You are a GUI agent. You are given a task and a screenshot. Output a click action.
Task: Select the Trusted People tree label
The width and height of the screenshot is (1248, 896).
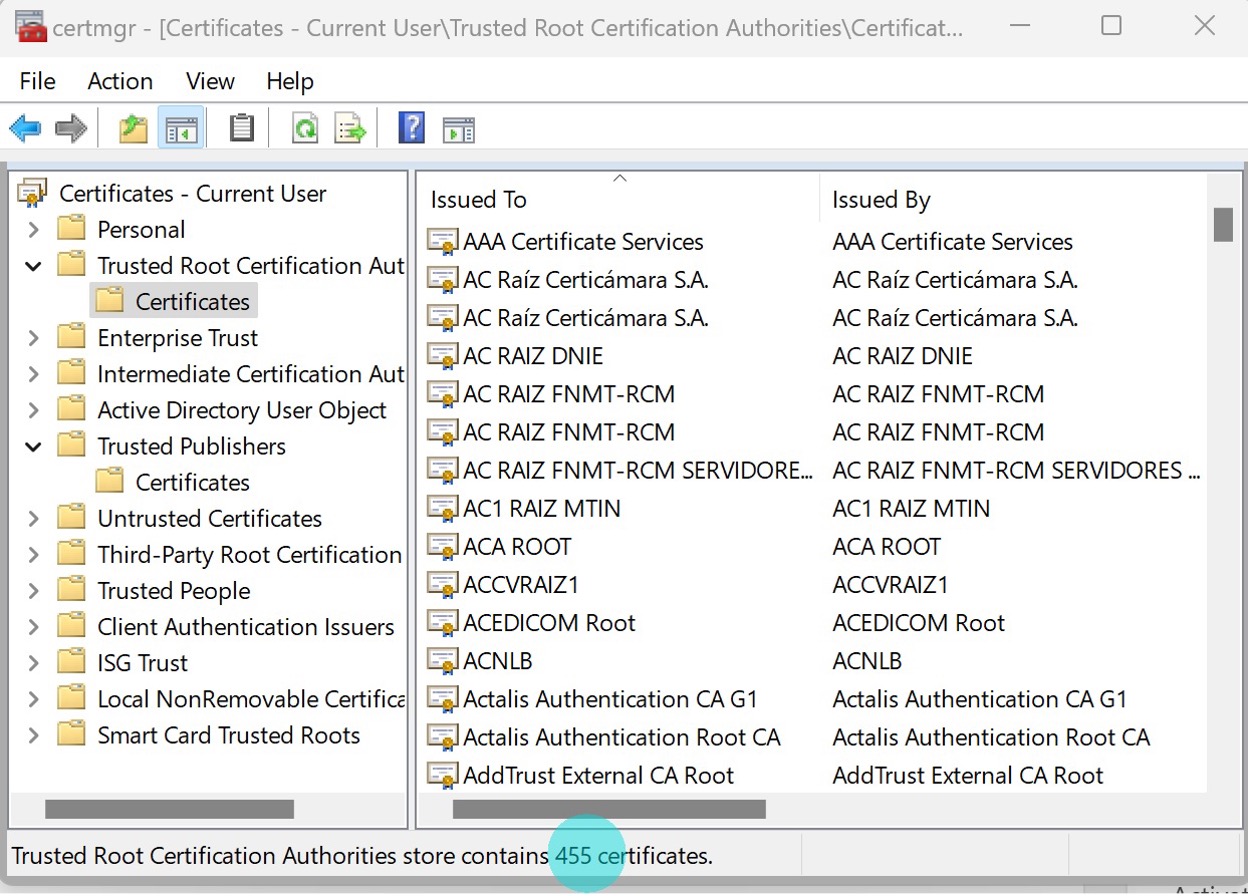174,590
